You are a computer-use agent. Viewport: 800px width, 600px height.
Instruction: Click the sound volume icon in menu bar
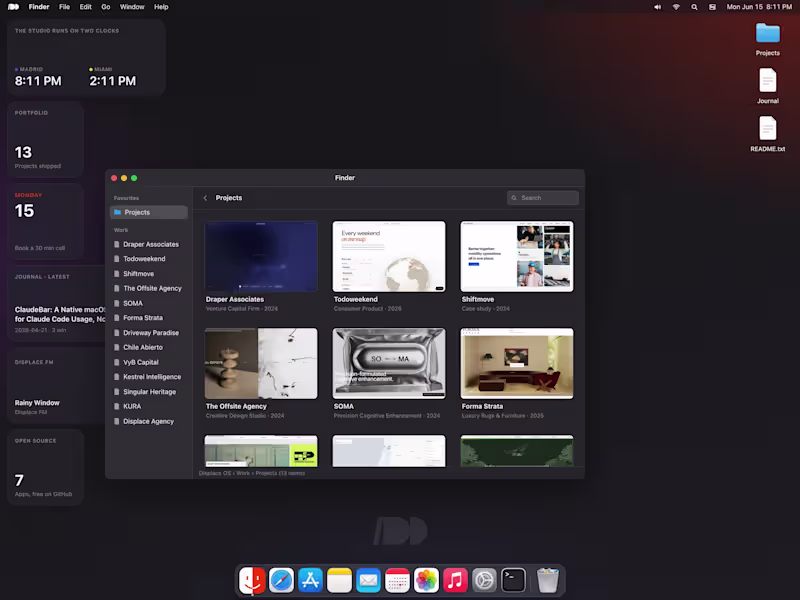658,7
